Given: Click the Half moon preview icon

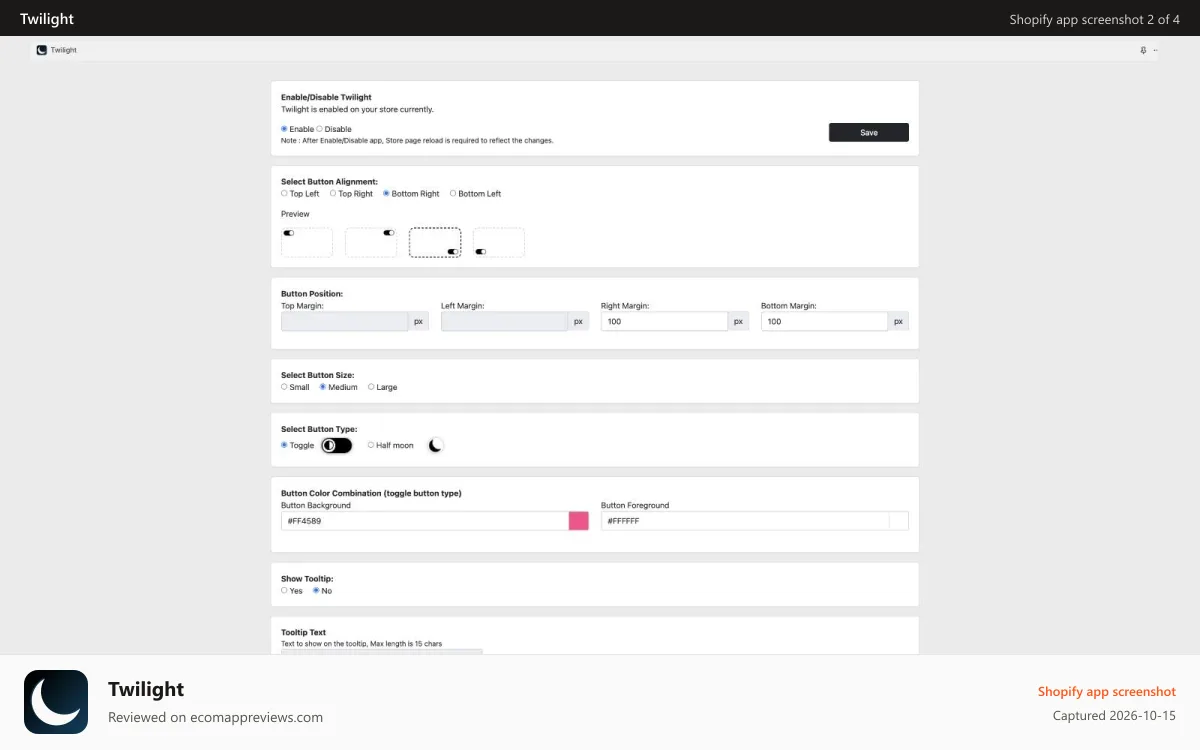Looking at the screenshot, I should point(435,445).
